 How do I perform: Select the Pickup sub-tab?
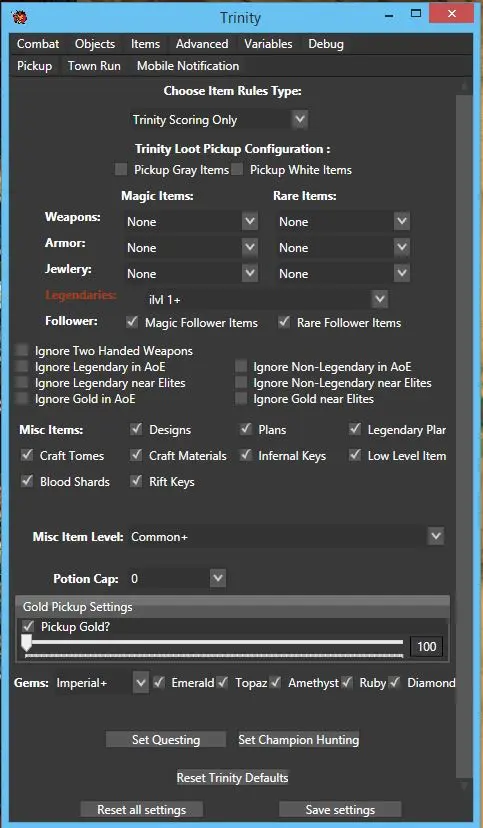point(34,66)
